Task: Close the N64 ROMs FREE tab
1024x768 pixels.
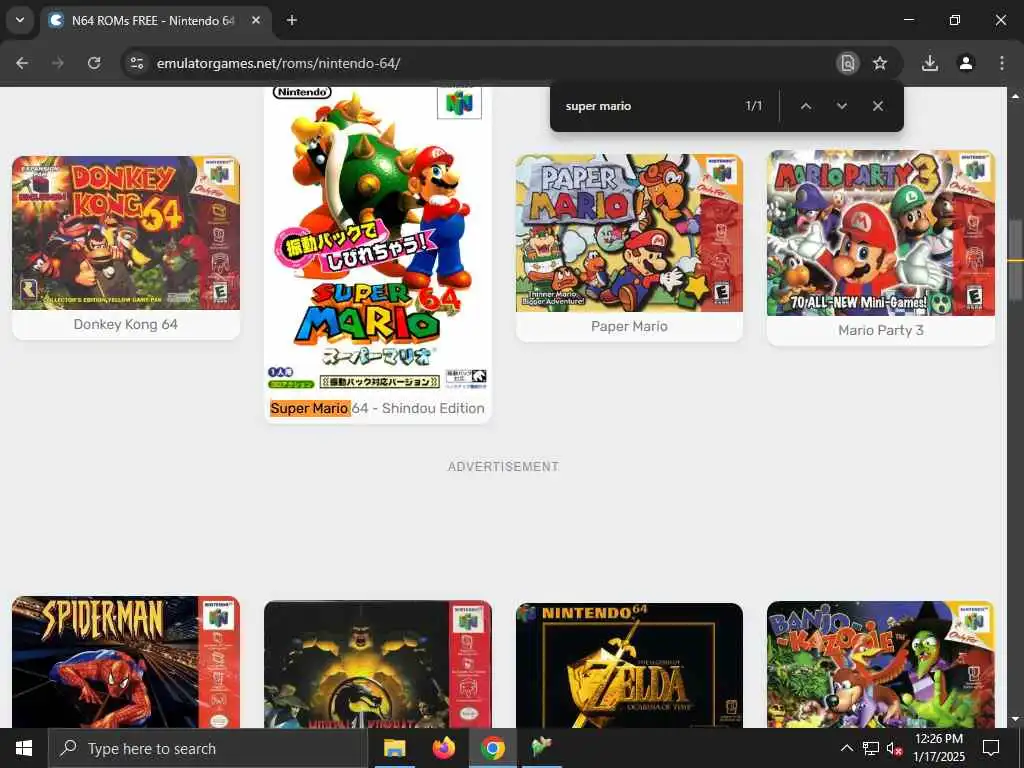Action: pyautogui.click(x=256, y=20)
